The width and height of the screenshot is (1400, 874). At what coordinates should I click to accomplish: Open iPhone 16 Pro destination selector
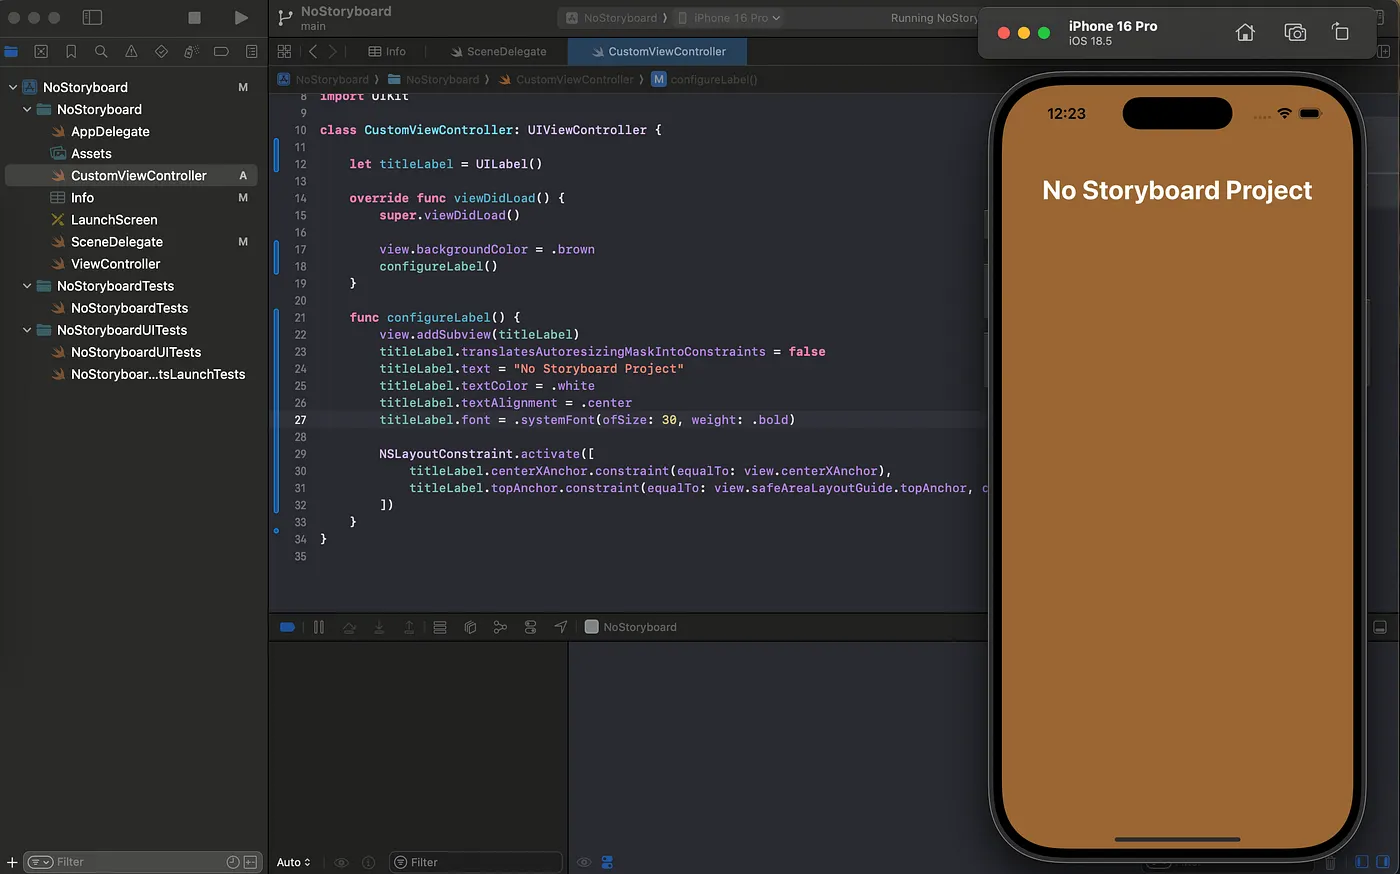[729, 18]
